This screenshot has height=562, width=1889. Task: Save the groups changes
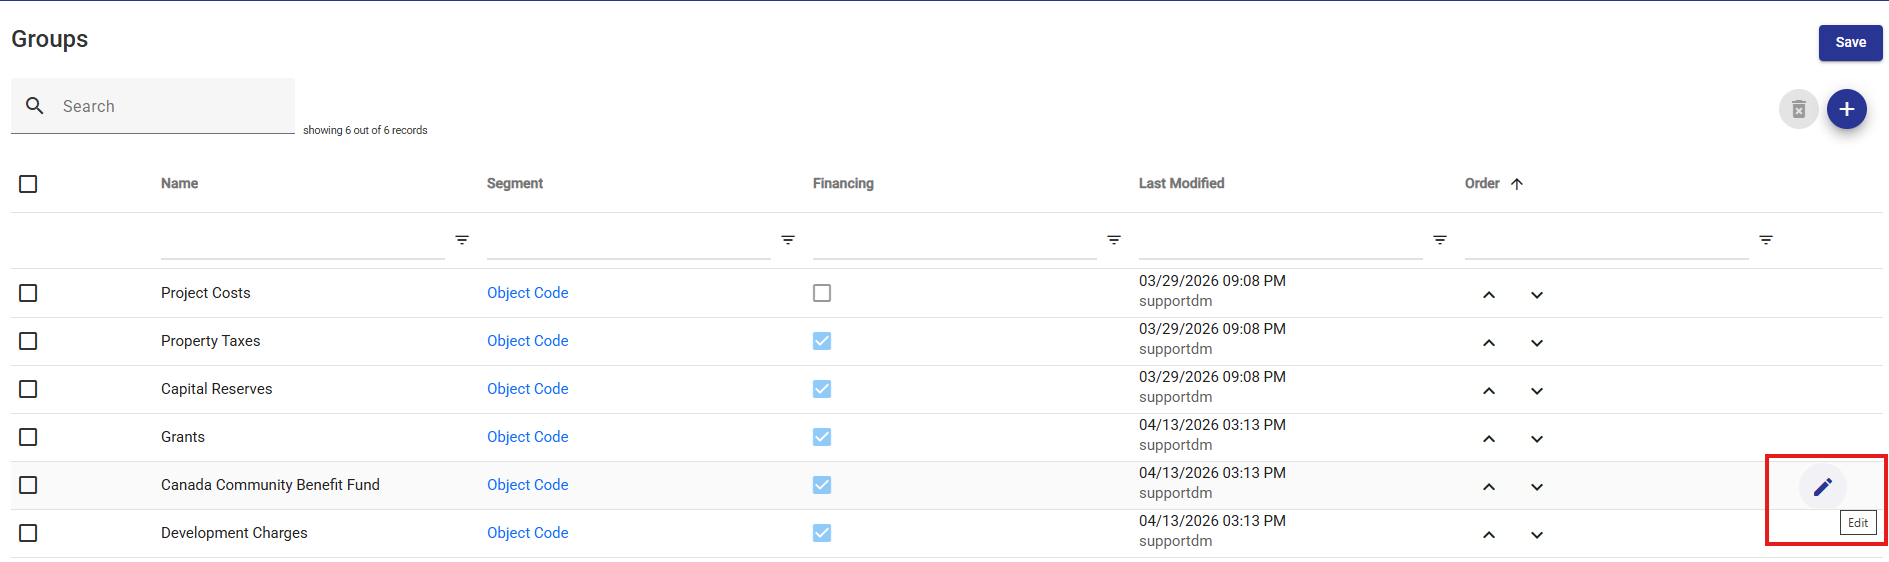point(1850,42)
